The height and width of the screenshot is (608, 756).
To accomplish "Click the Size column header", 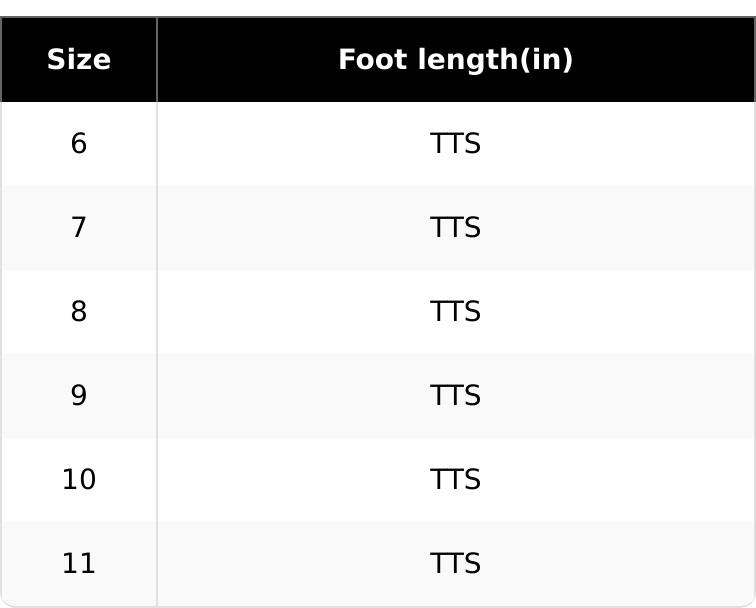I will click(79, 60).
